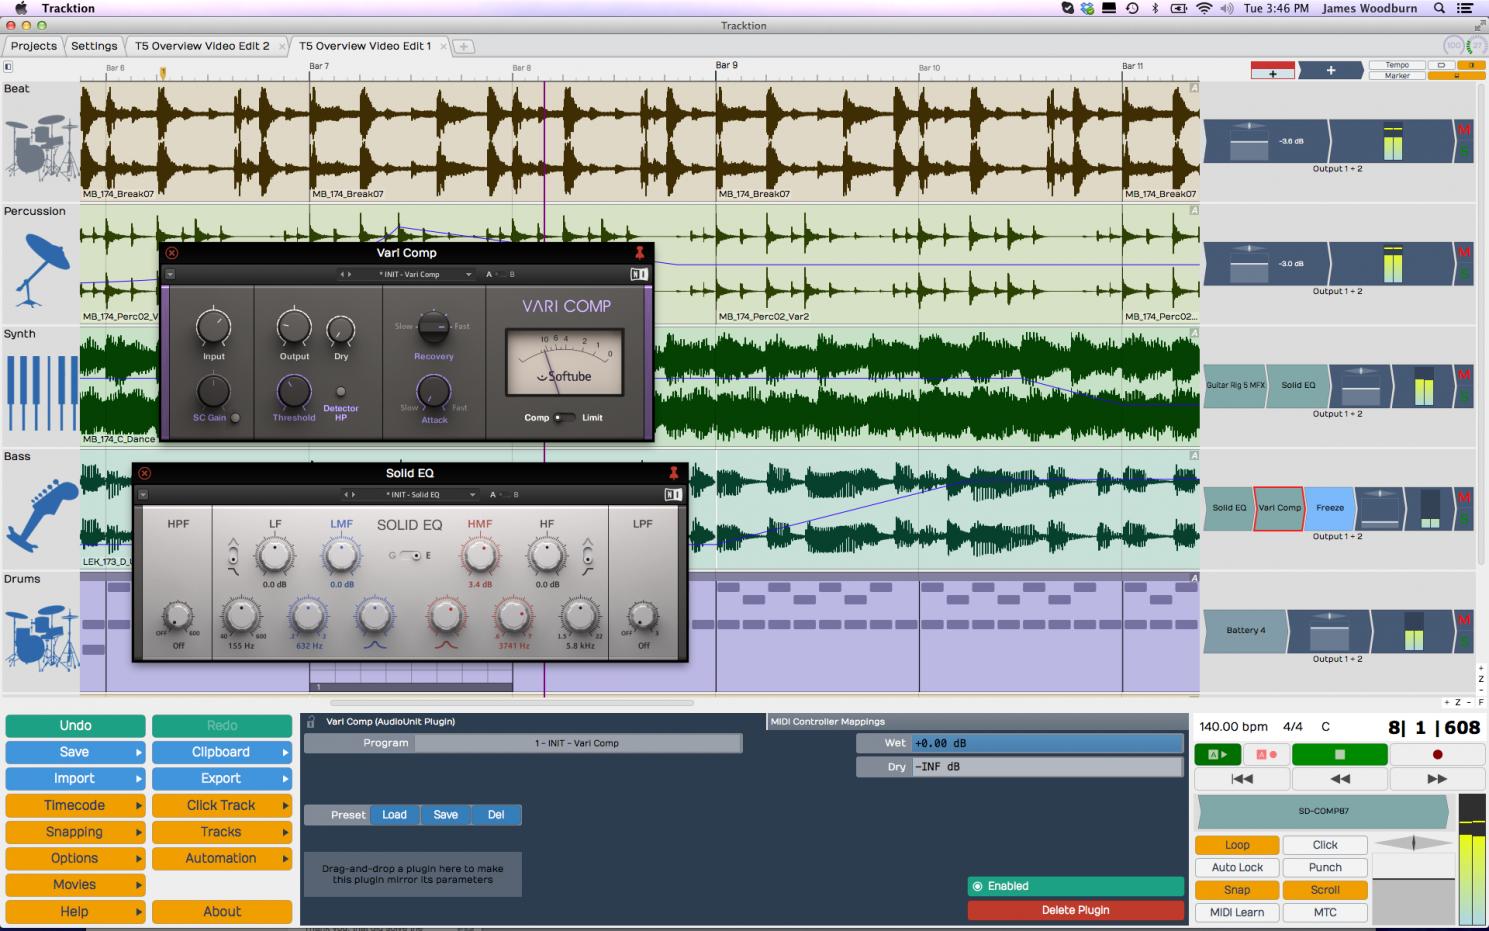Click the automation play button in transport
This screenshot has width=1489, height=931.
[x=1217, y=754]
